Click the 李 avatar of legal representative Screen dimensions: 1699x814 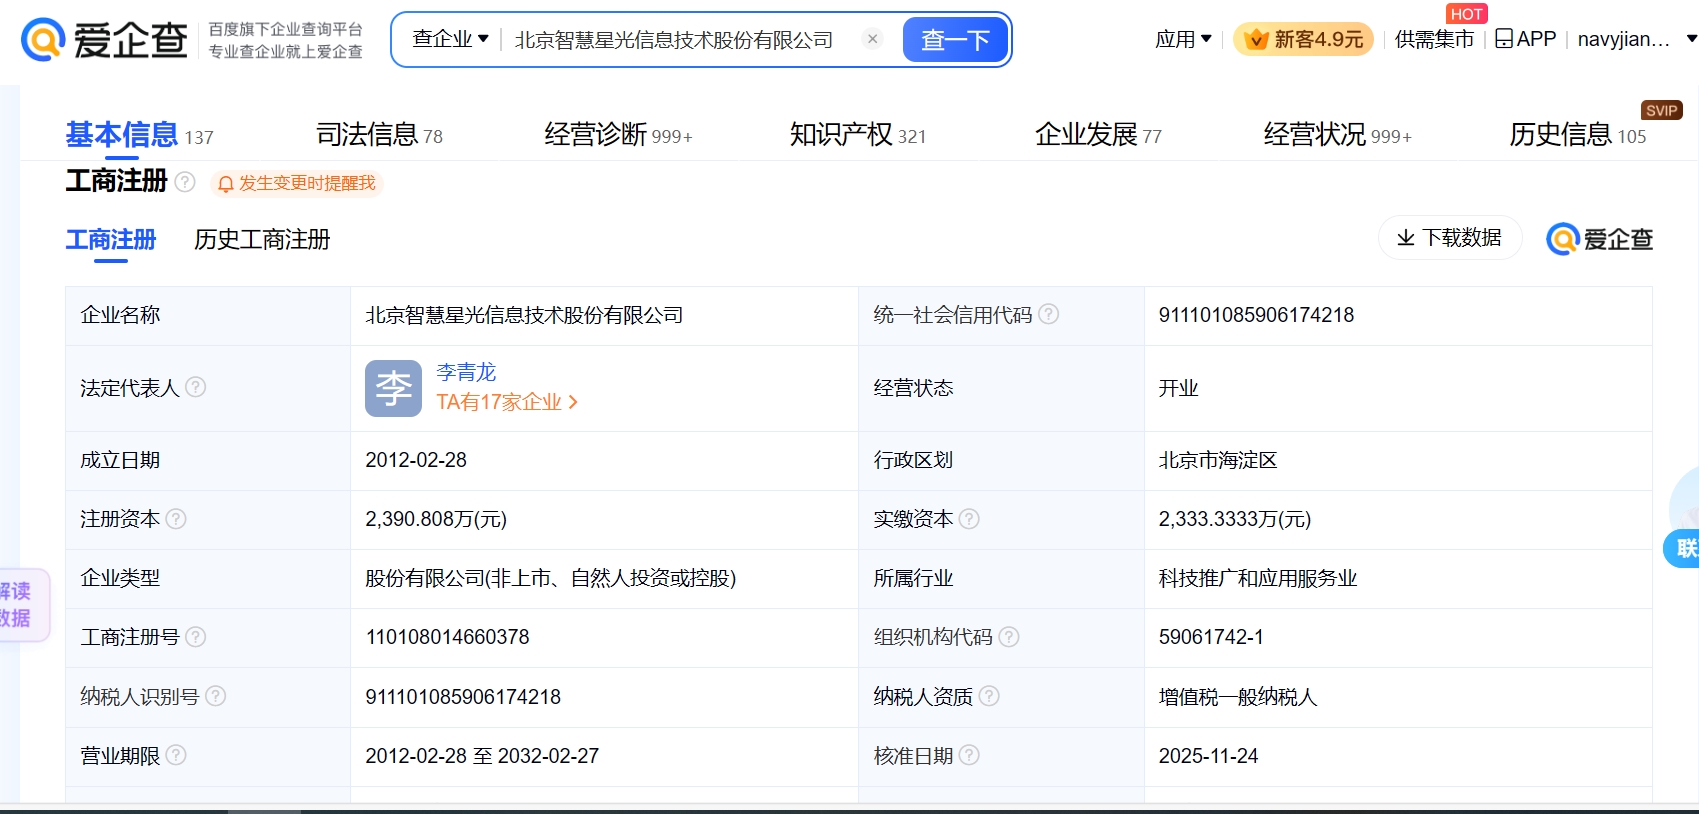(x=393, y=388)
